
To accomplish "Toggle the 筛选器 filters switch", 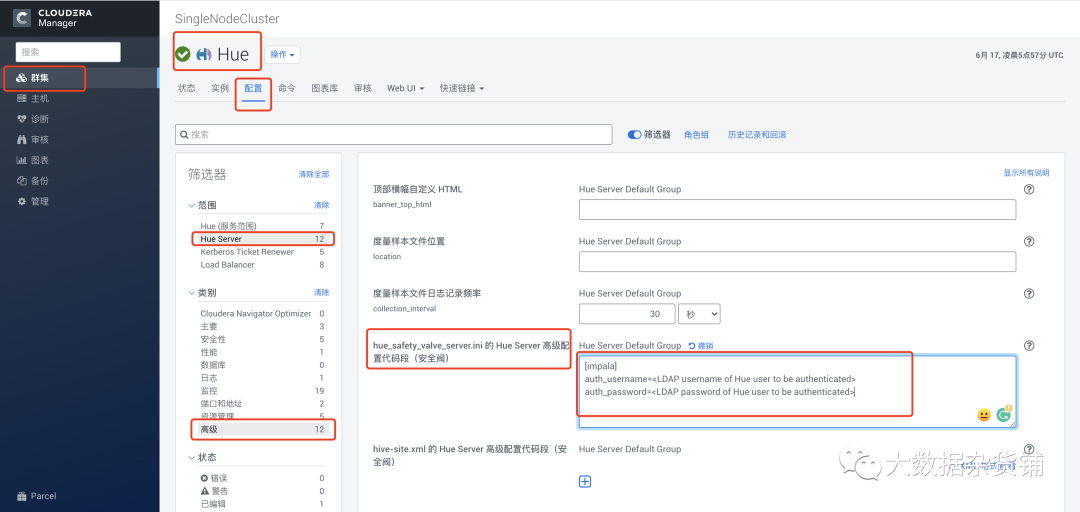I will [x=634, y=135].
